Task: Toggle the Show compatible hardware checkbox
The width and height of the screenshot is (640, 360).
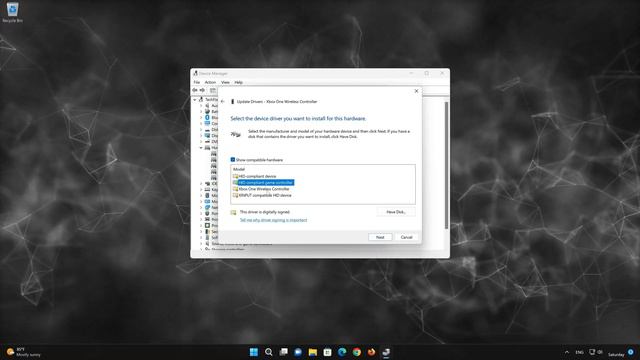Action: tap(233, 160)
